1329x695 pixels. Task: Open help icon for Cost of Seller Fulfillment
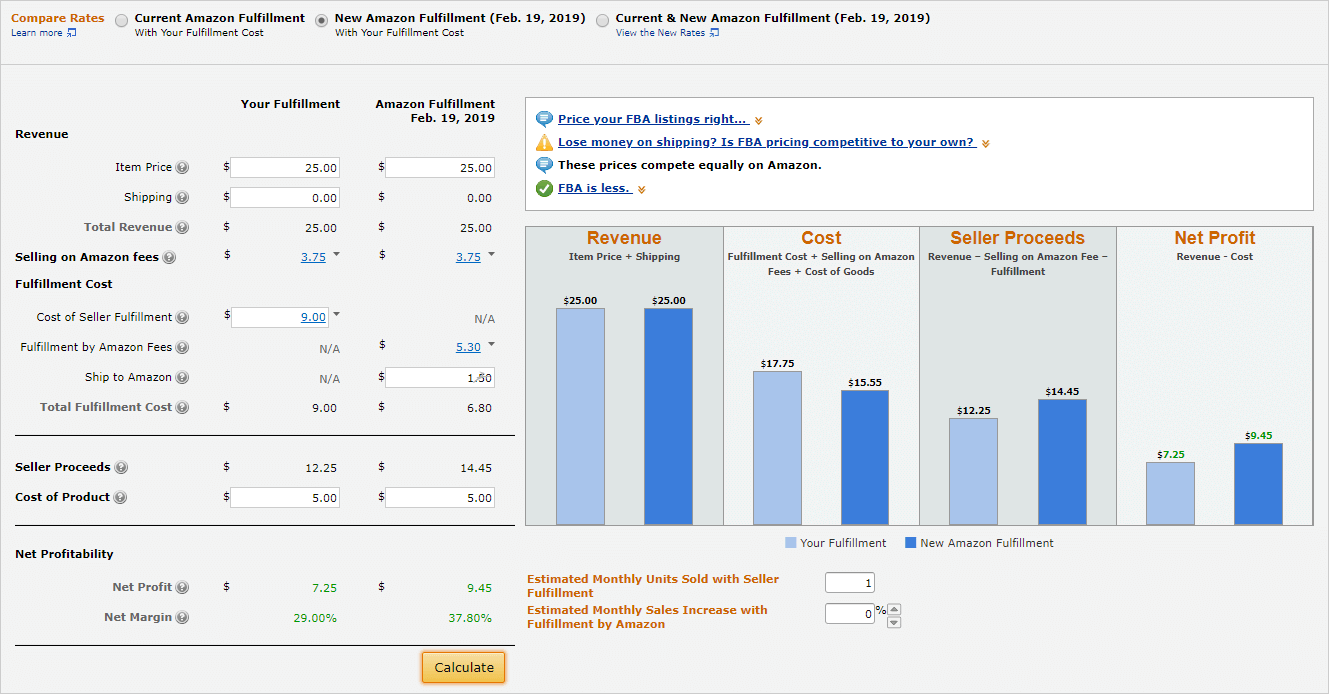(182, 318)
